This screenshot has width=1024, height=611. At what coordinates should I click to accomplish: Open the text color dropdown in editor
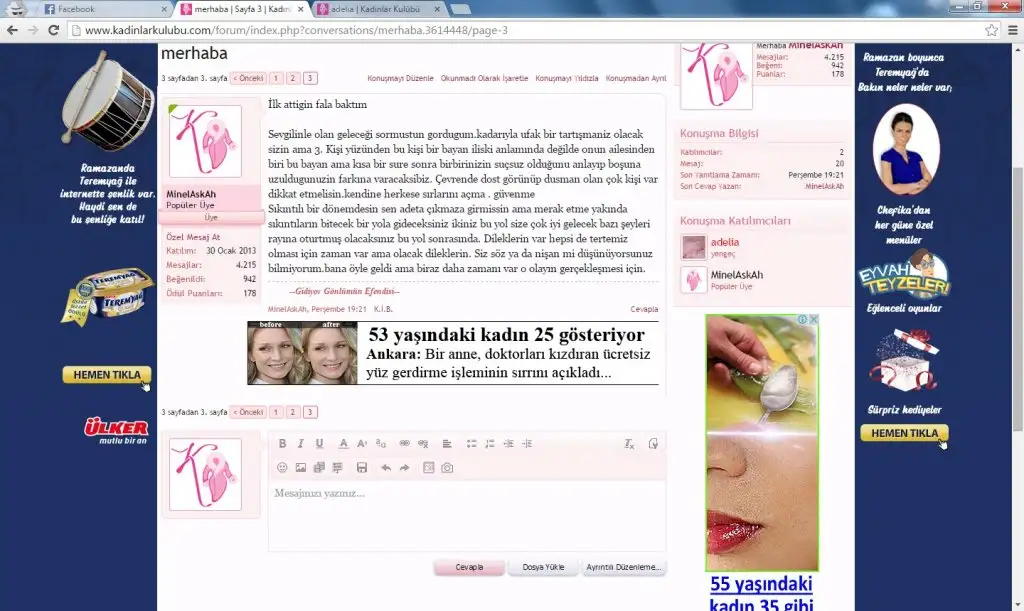(343, 444)
